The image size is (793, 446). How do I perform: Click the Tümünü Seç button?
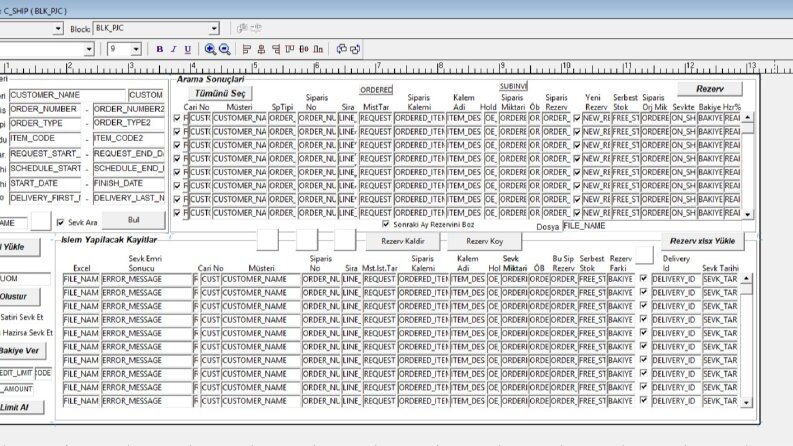[220, 94]
